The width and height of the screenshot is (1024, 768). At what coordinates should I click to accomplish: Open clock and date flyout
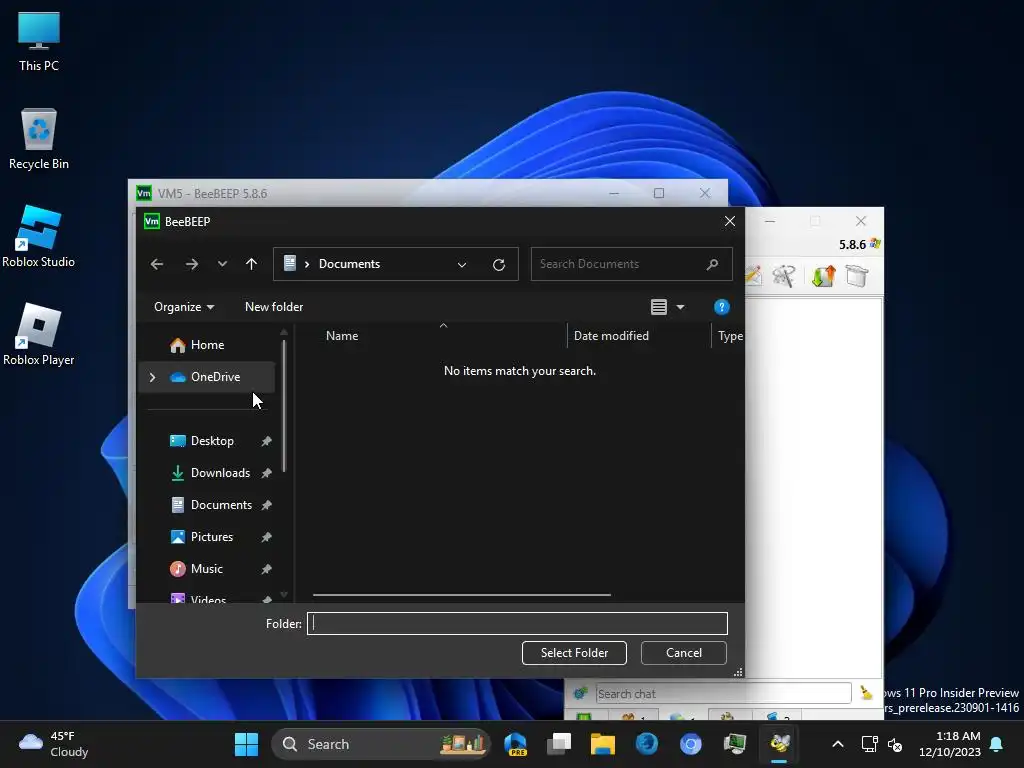point(950,744)
